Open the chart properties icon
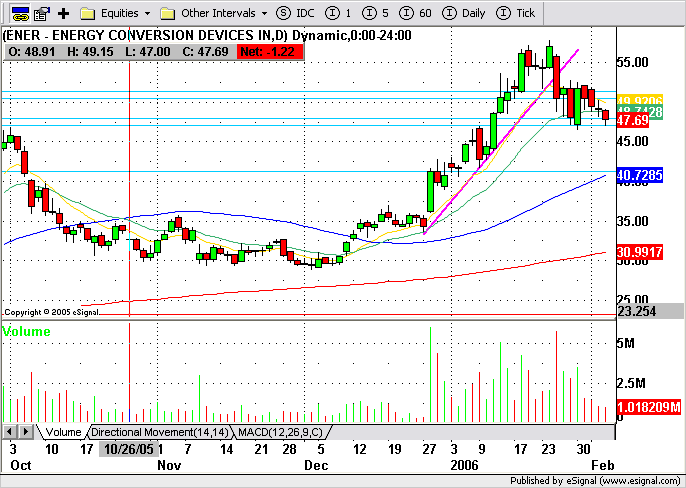686x488 pixels. [x=42, y=14]
